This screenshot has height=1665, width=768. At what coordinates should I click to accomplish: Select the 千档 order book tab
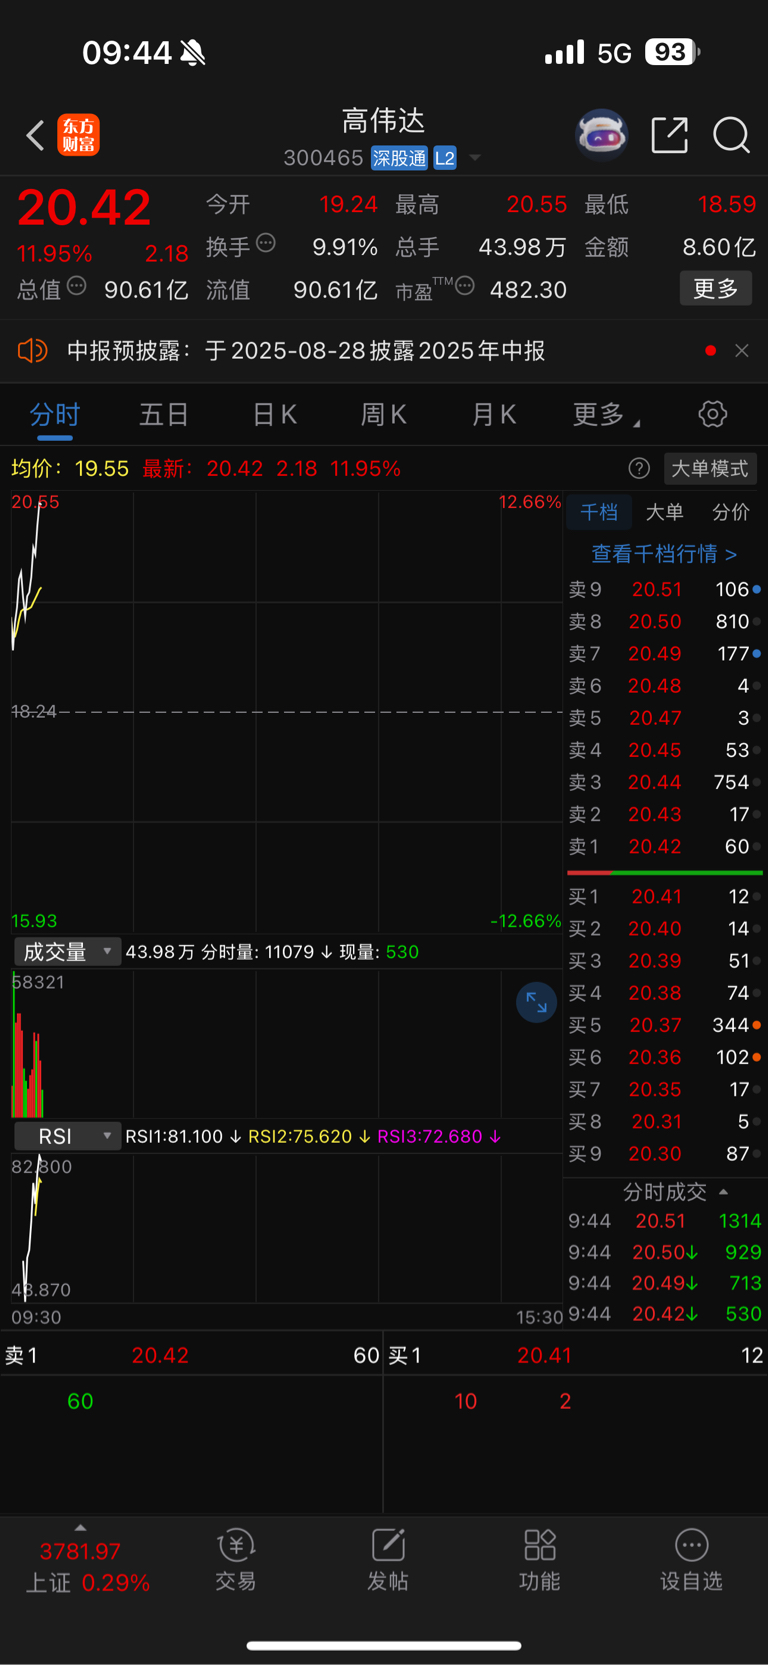point(599,512)
